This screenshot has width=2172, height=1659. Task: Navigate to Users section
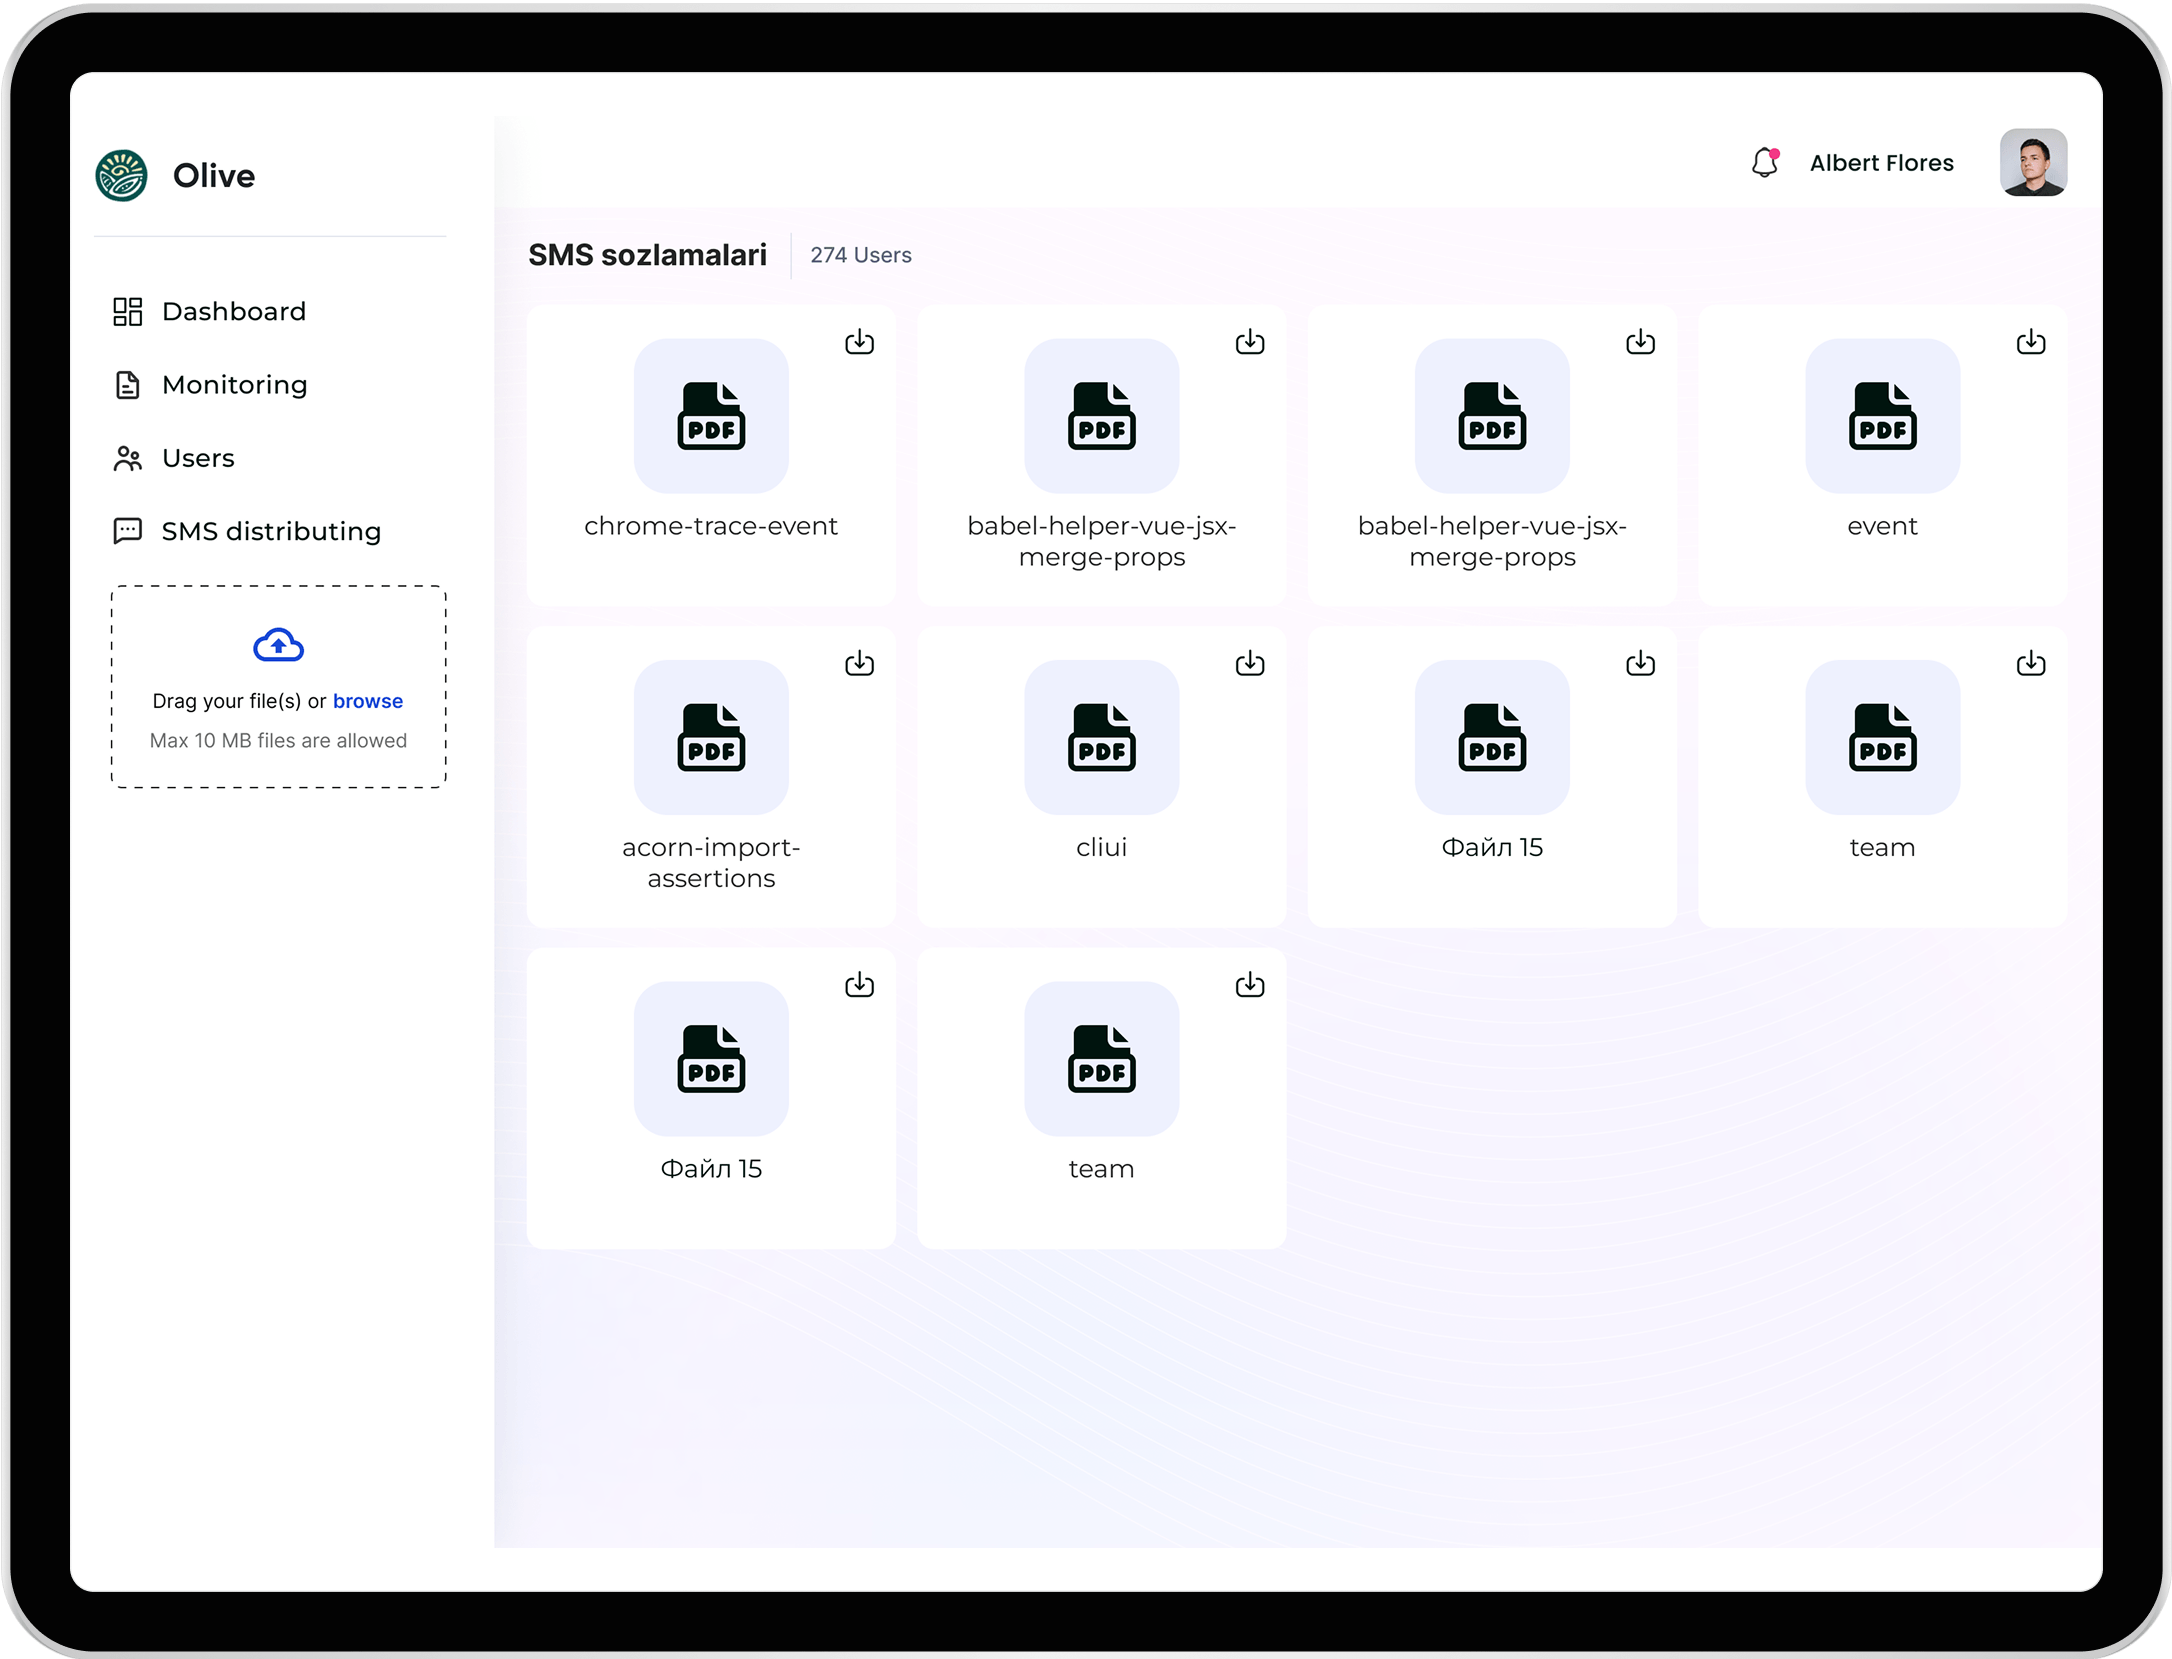[197, 458]
